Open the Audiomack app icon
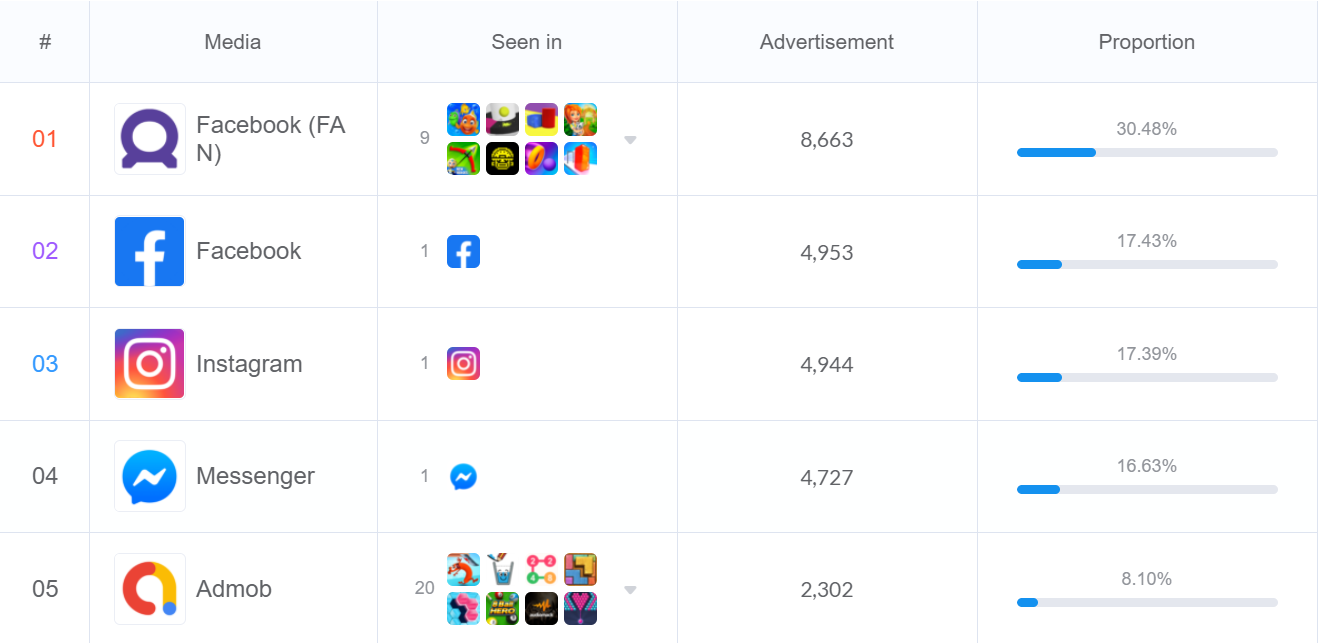This screenshot has height=643, width=1318. point(541,608)
